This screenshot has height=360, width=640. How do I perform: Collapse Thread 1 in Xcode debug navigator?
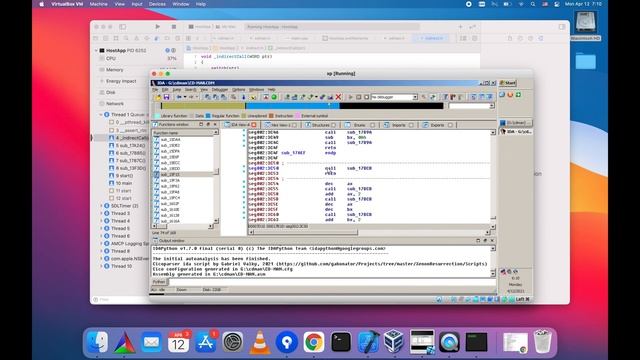point(101,115)
